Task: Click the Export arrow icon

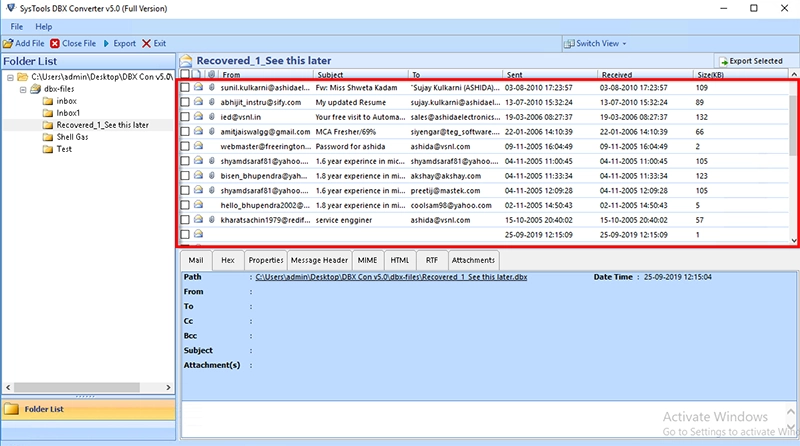Action: [x=106, y=44]
